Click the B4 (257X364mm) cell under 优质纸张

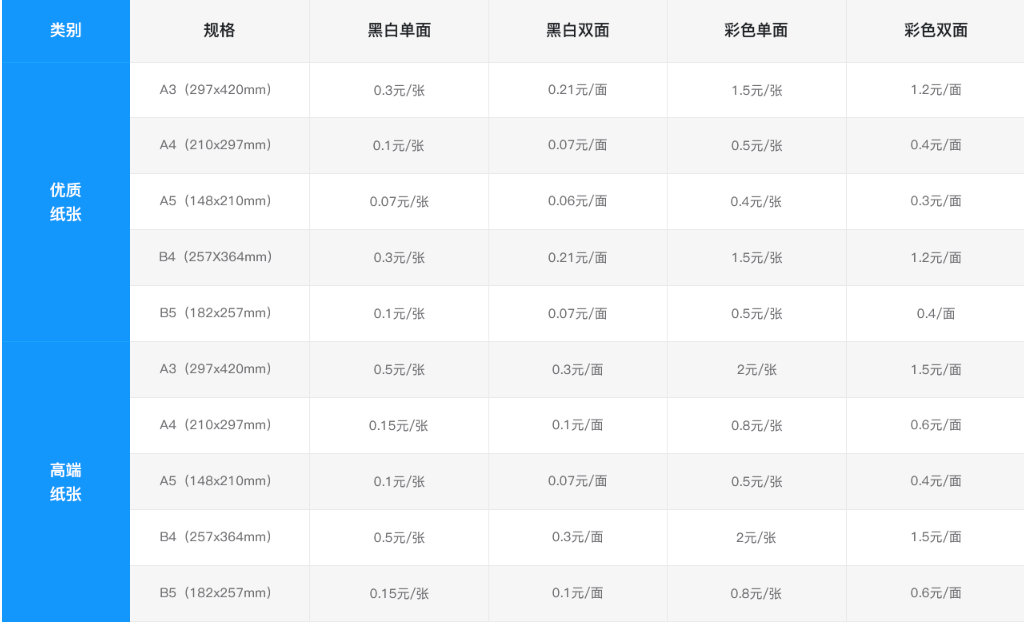tap(219, 257)
